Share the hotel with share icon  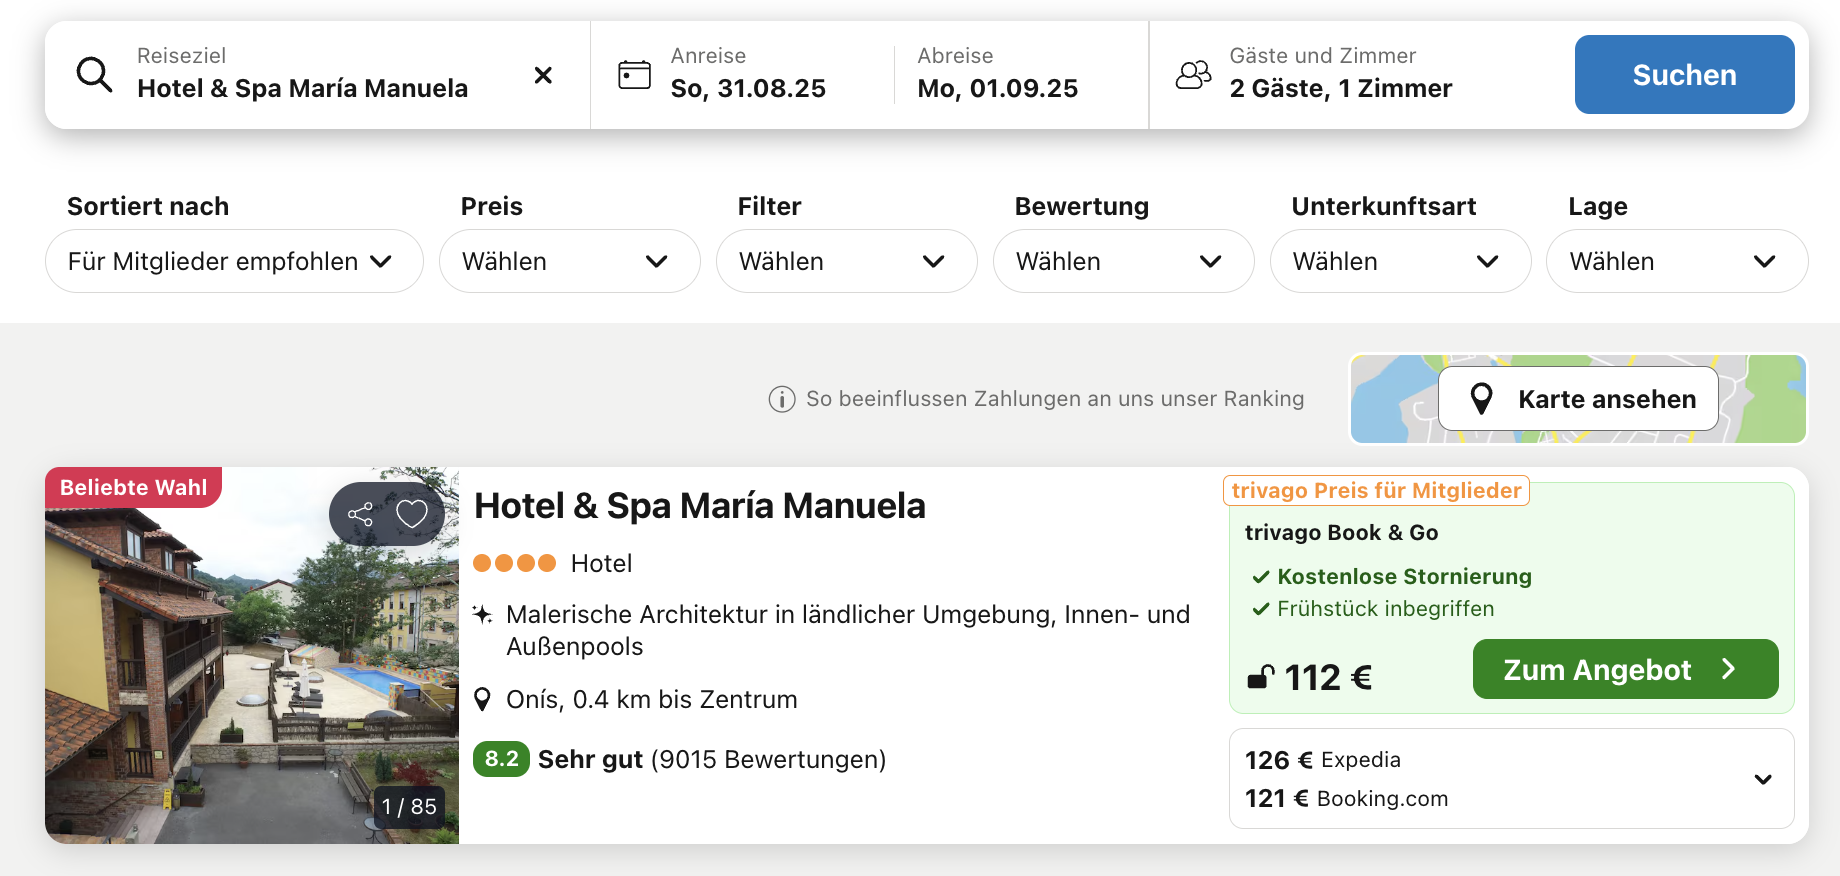coord(360,514)
